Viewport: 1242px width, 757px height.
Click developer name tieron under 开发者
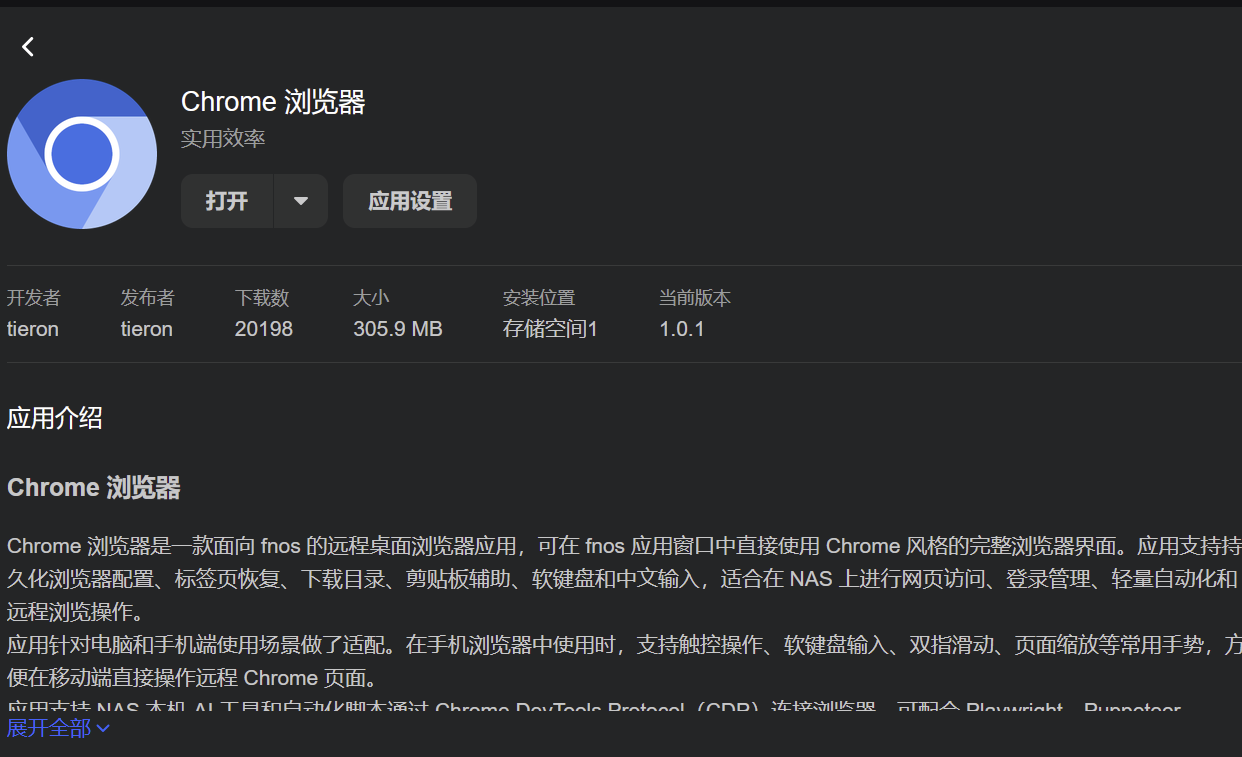click(x=33, y=329)
